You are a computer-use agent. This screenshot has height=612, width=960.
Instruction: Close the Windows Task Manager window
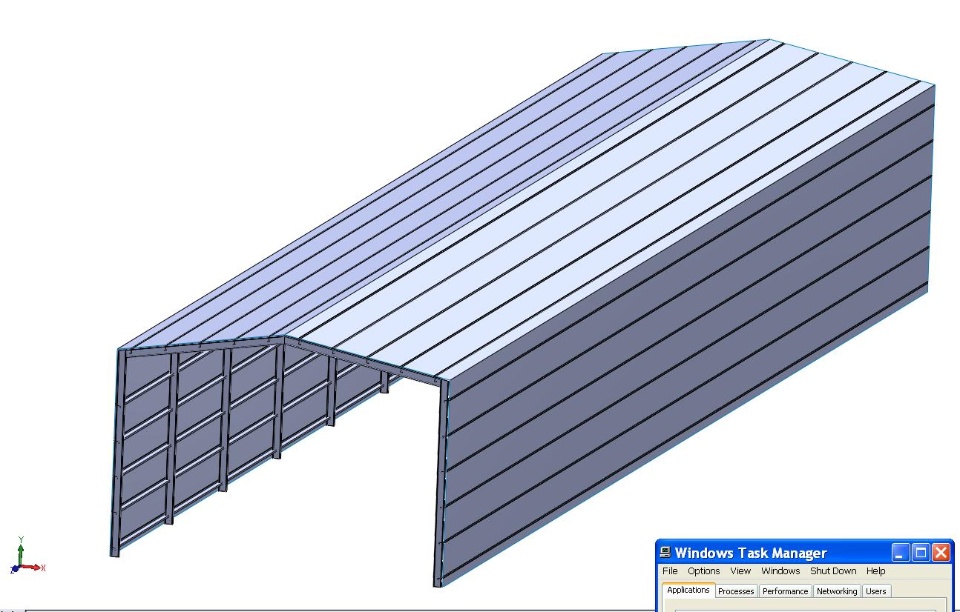click(940, 553)
